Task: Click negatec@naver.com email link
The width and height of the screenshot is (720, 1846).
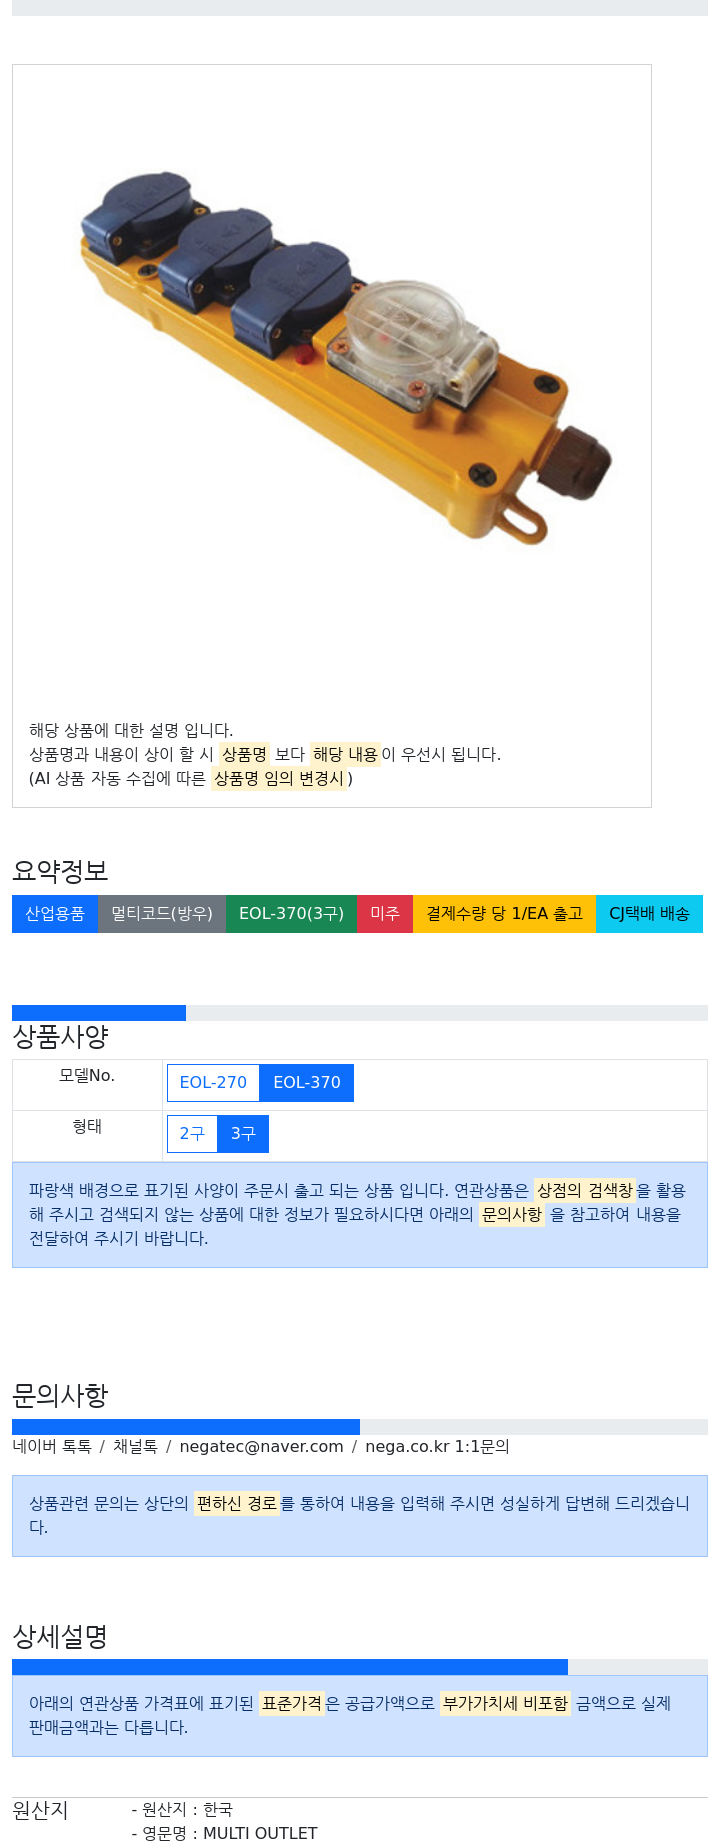Action: pos(261,1446)
